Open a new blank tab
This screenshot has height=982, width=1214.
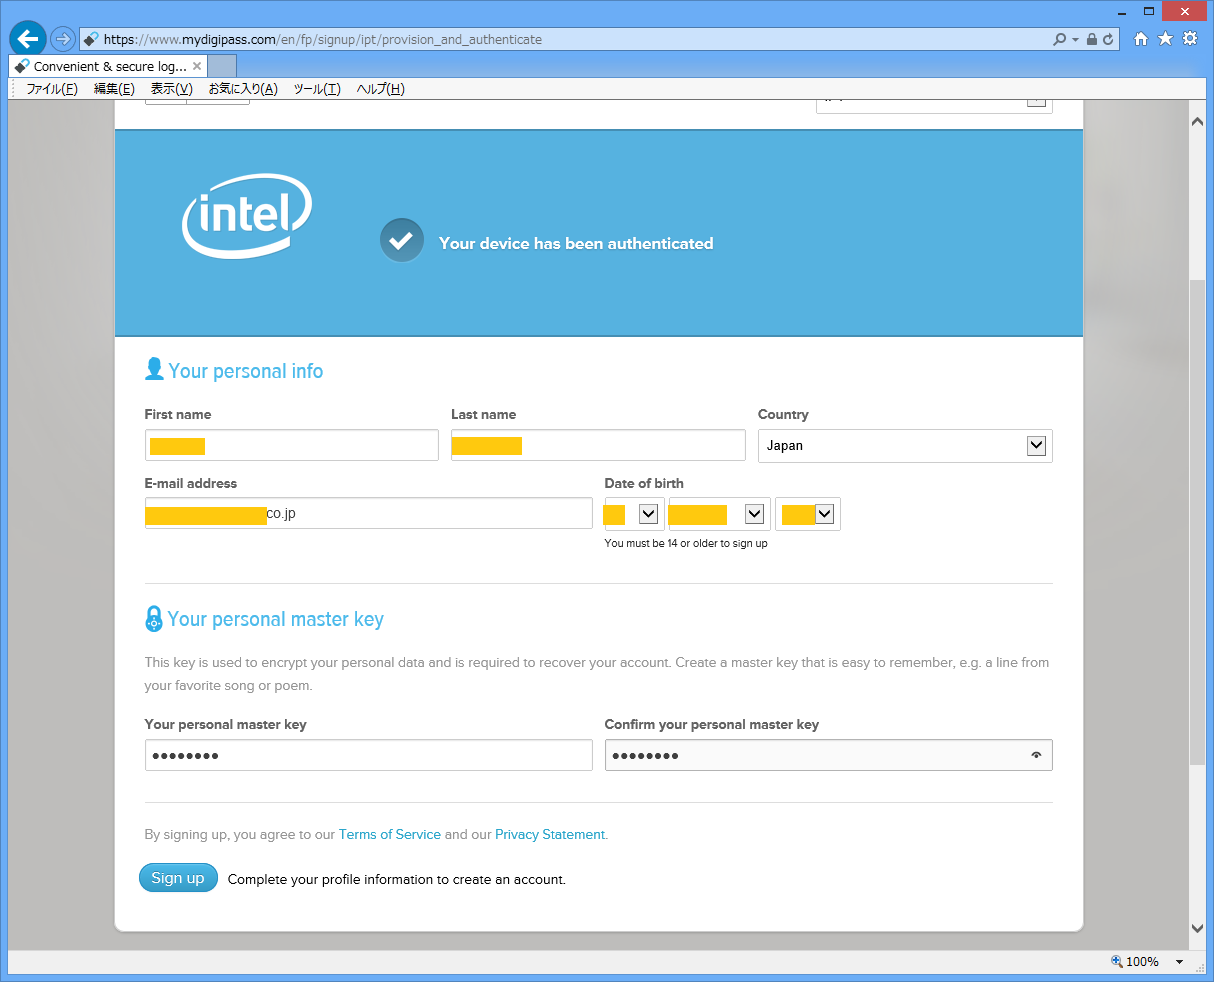[x=222, y=66]
